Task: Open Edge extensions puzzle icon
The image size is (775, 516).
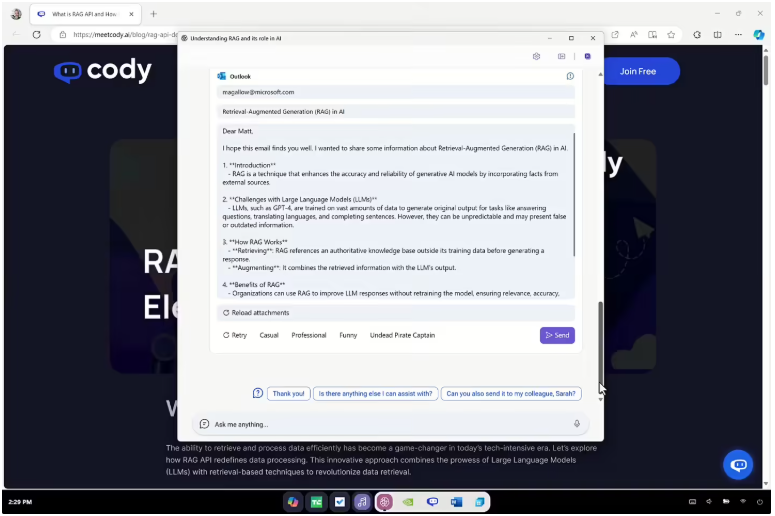Action: (697, 35)
